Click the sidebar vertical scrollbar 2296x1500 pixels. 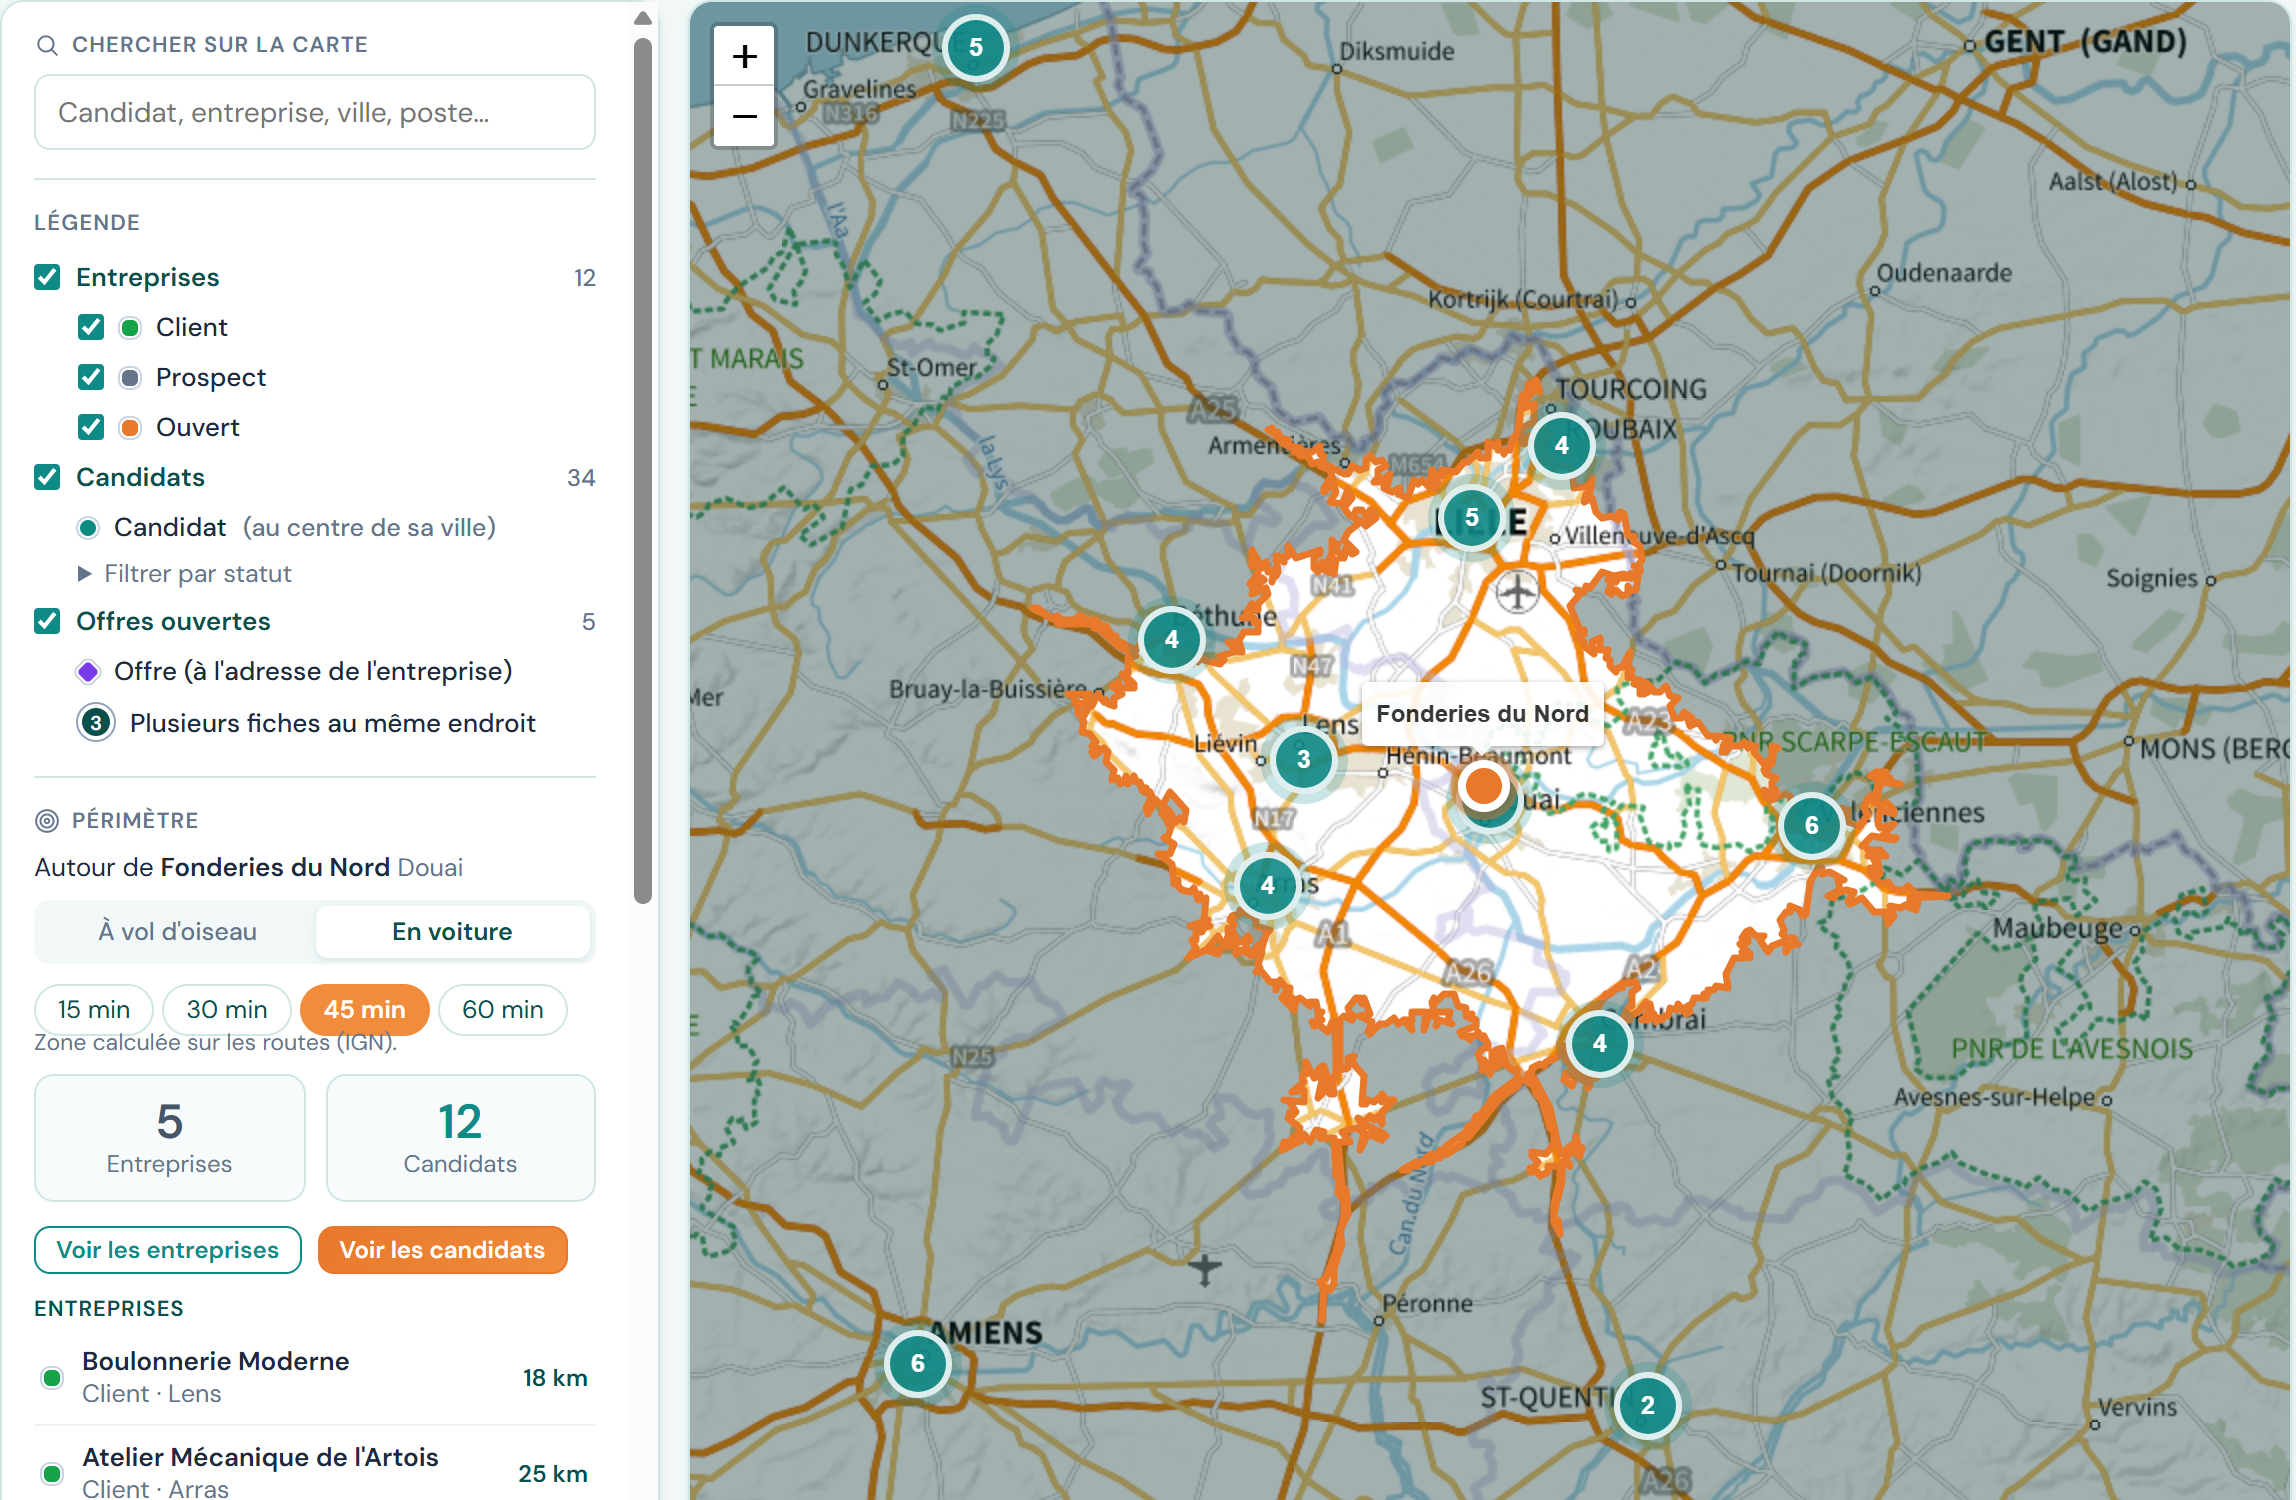(x=643, y=470)
